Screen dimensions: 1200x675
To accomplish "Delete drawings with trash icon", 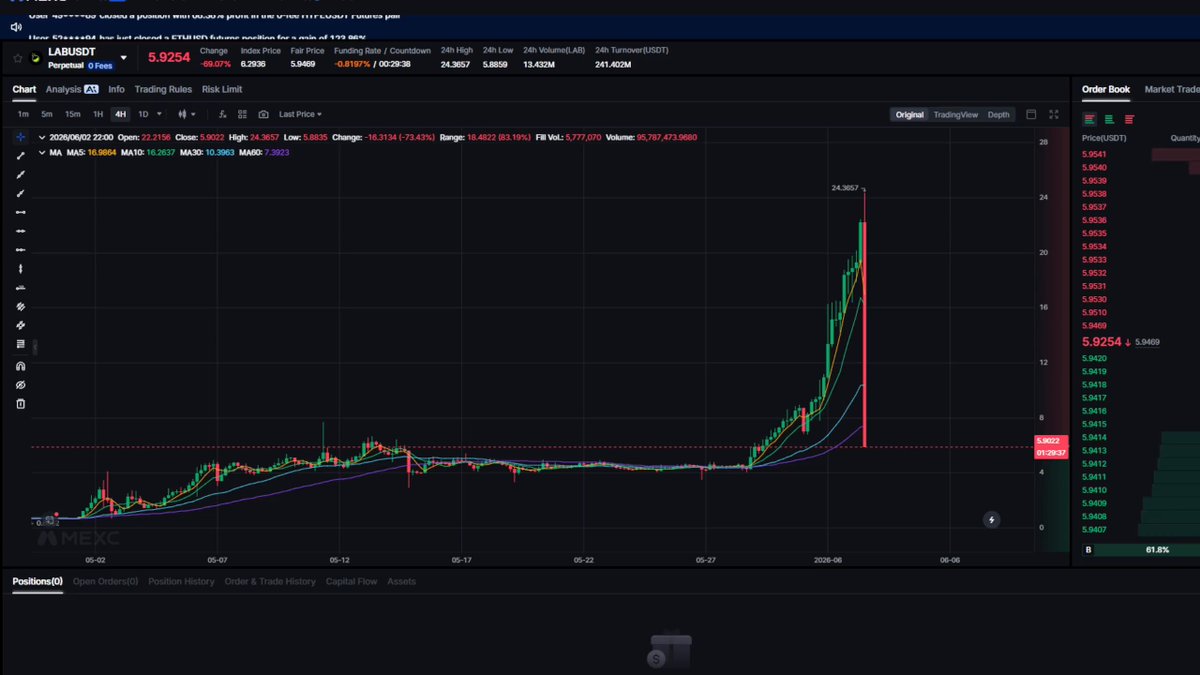I will point(20,404).
